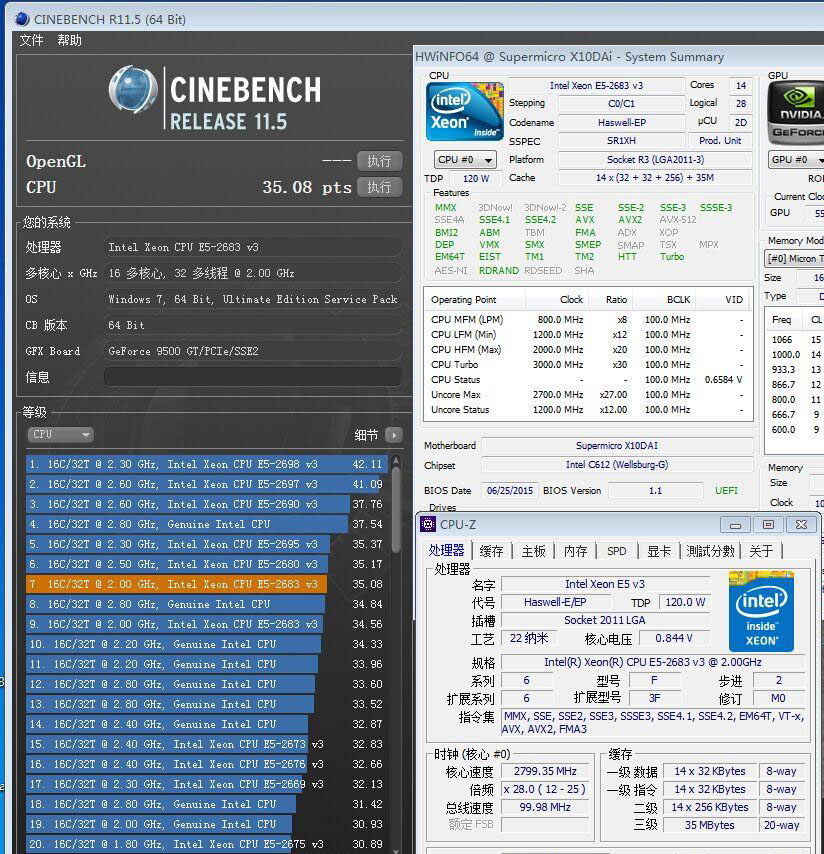Open the 文件 menu in Cinebench
Screen dimensions: 824x854
coord(32,40)
